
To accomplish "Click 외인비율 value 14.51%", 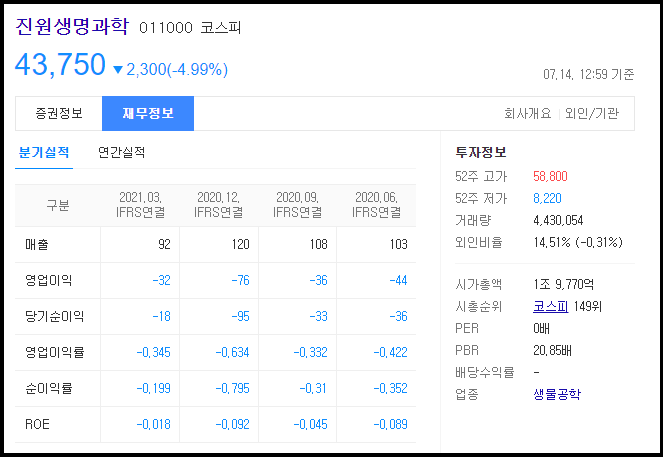I will tap(552, 242).
